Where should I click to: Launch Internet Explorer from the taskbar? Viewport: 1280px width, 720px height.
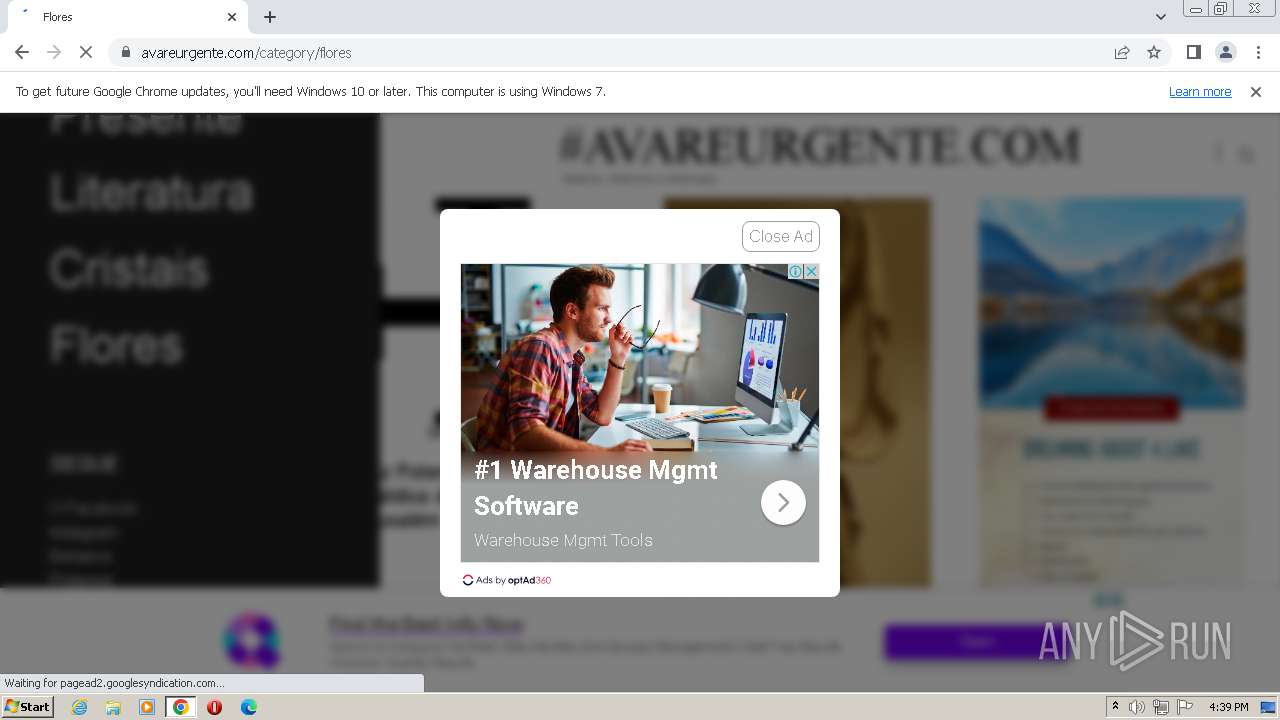79,707
